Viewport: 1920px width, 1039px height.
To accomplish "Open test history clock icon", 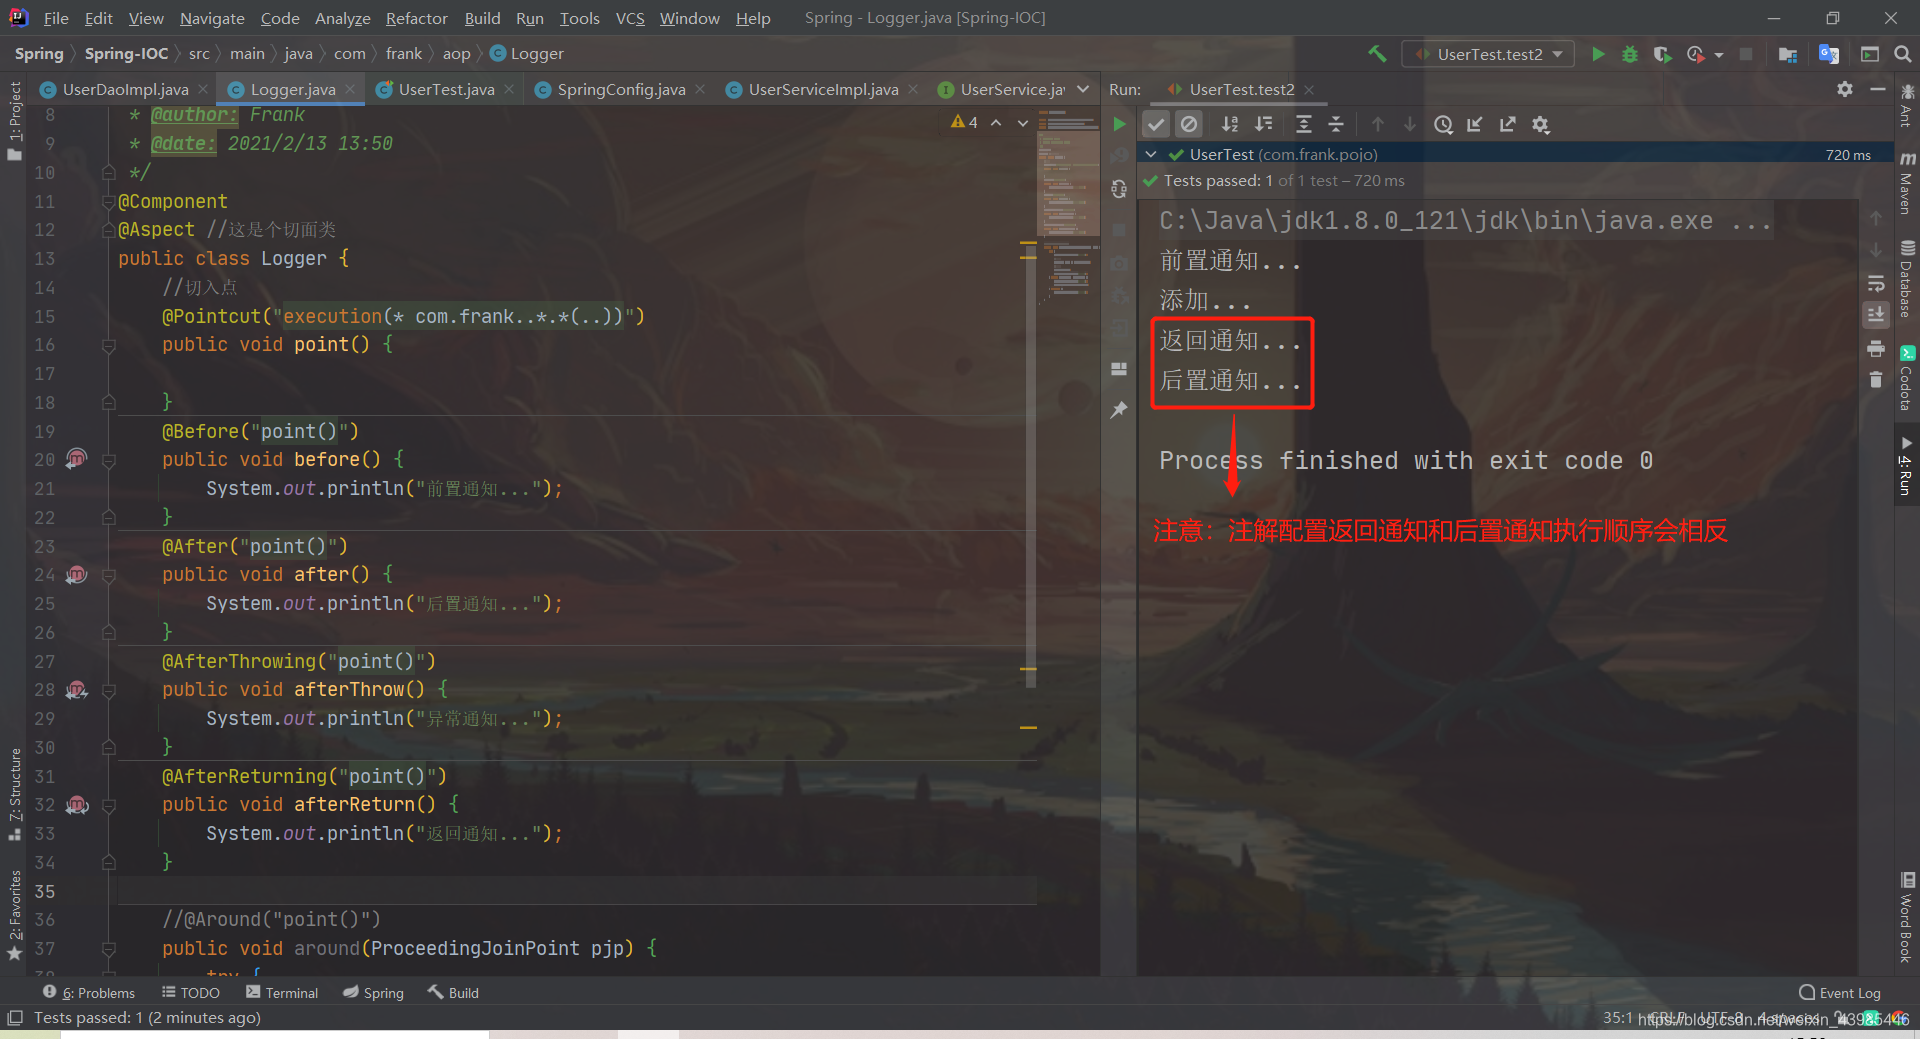I will coord(1443,124).
